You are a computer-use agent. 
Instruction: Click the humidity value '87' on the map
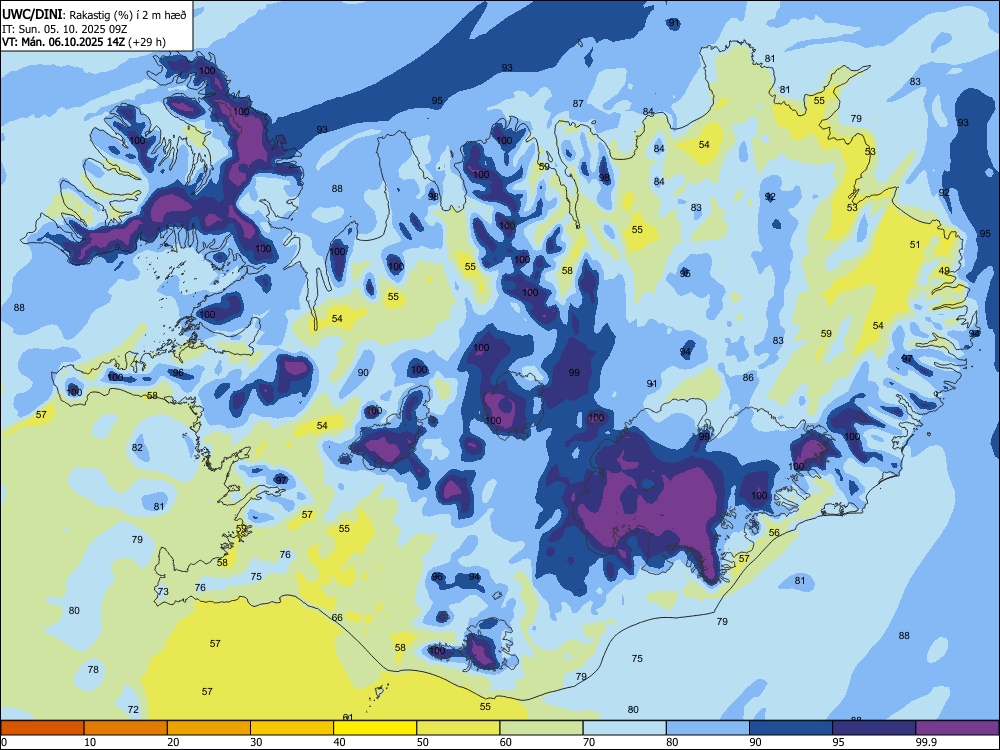click(578, 103)
